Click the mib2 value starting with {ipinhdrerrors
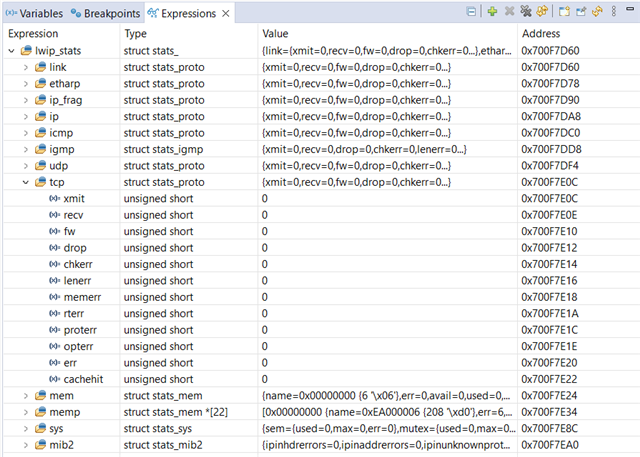Screen dimensions: 640x457 click(x=386, y=445)
